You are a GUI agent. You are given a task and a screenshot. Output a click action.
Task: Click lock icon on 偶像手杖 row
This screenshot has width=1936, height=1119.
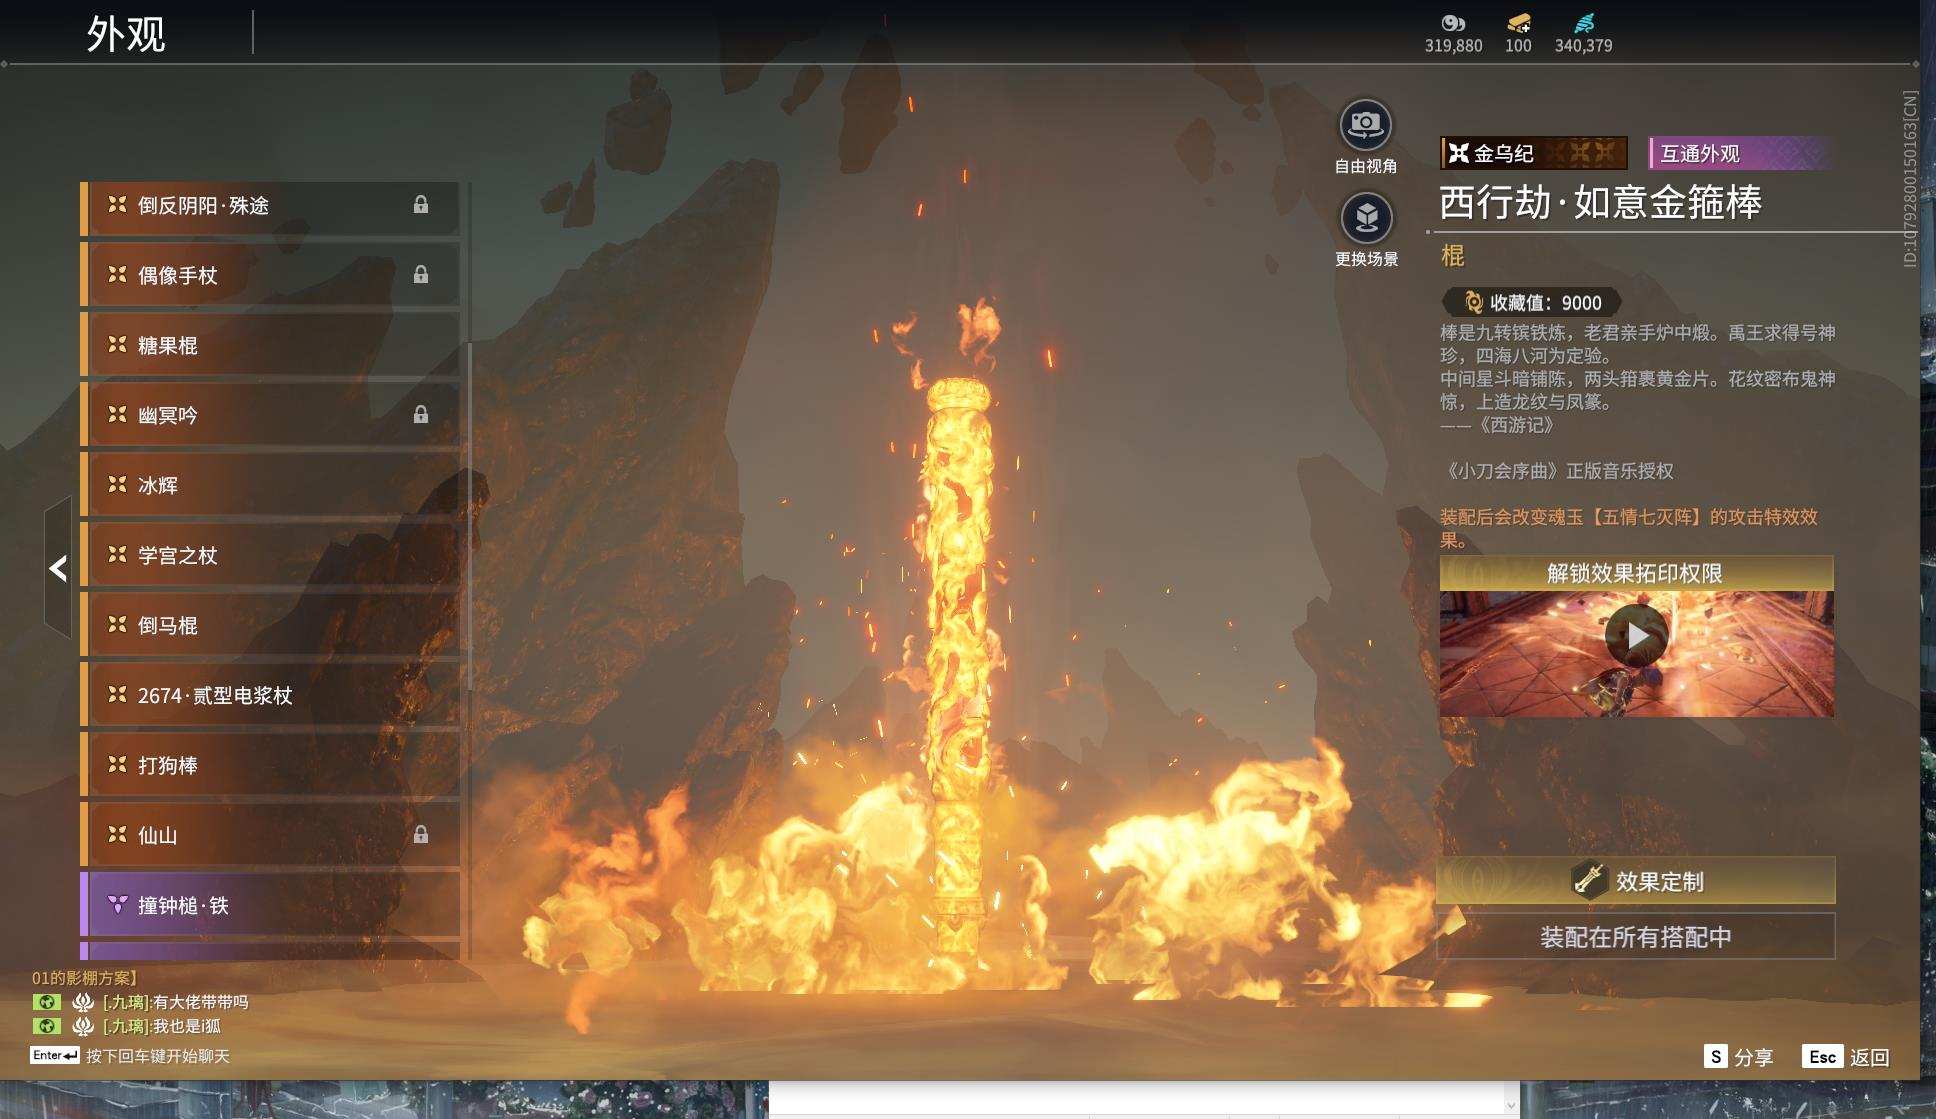pos(421,275)
